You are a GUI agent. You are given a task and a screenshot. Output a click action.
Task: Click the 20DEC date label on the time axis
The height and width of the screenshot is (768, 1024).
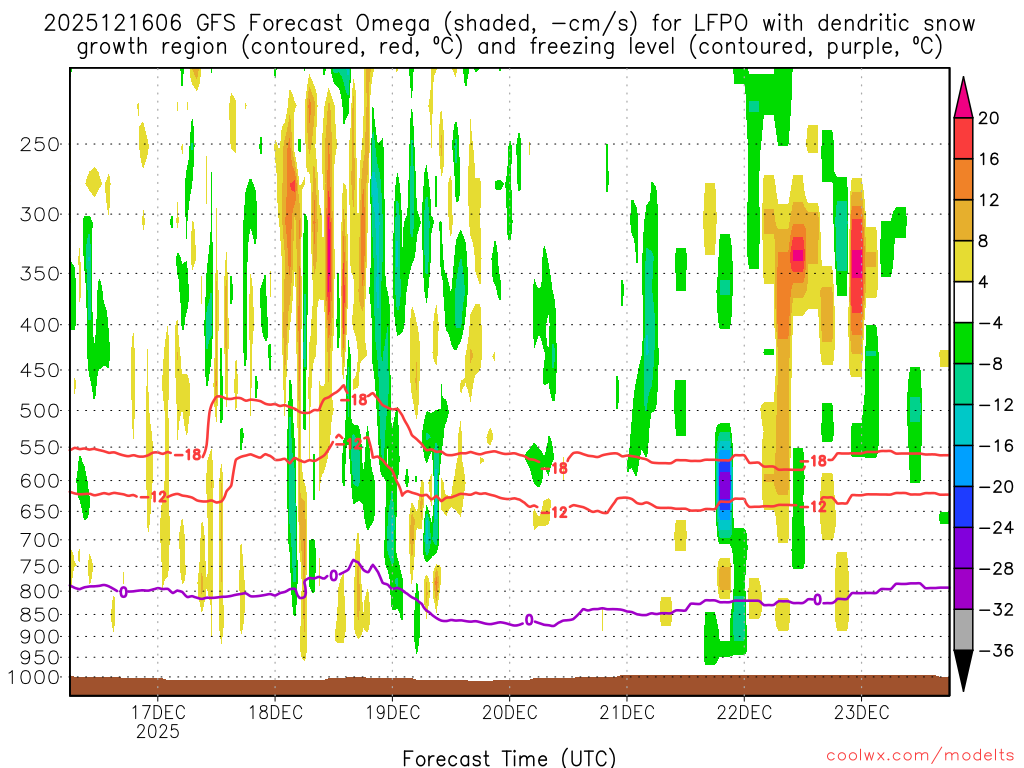tap(509, 712)
